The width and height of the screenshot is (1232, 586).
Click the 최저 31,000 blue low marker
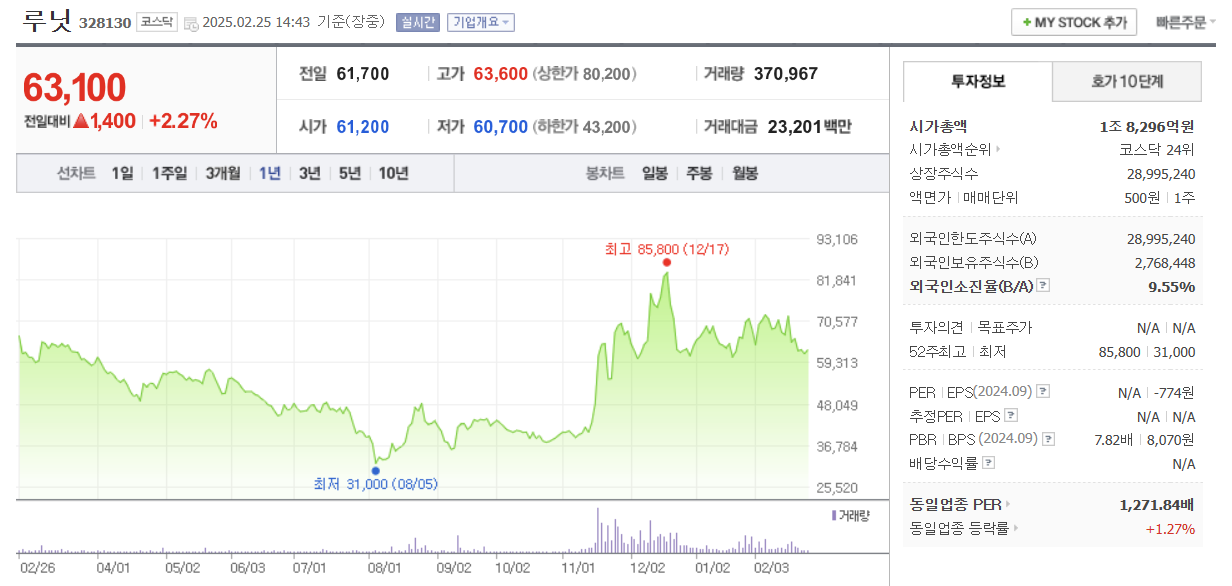coord(375,470)
